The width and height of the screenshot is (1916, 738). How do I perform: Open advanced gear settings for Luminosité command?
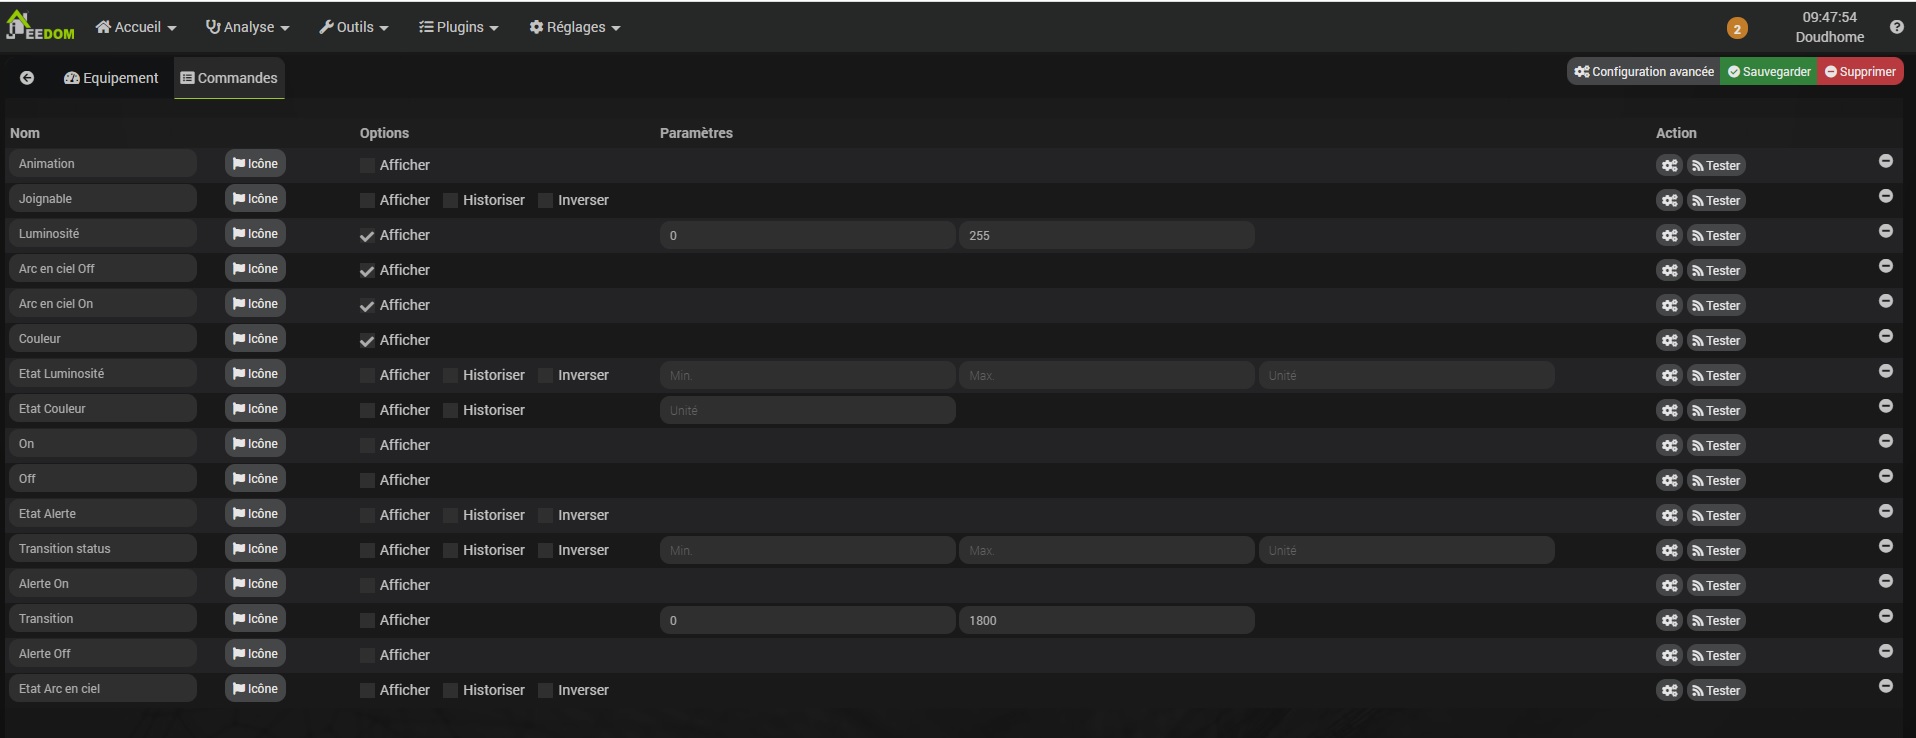pyautogui.click(x=1669, y=236)
